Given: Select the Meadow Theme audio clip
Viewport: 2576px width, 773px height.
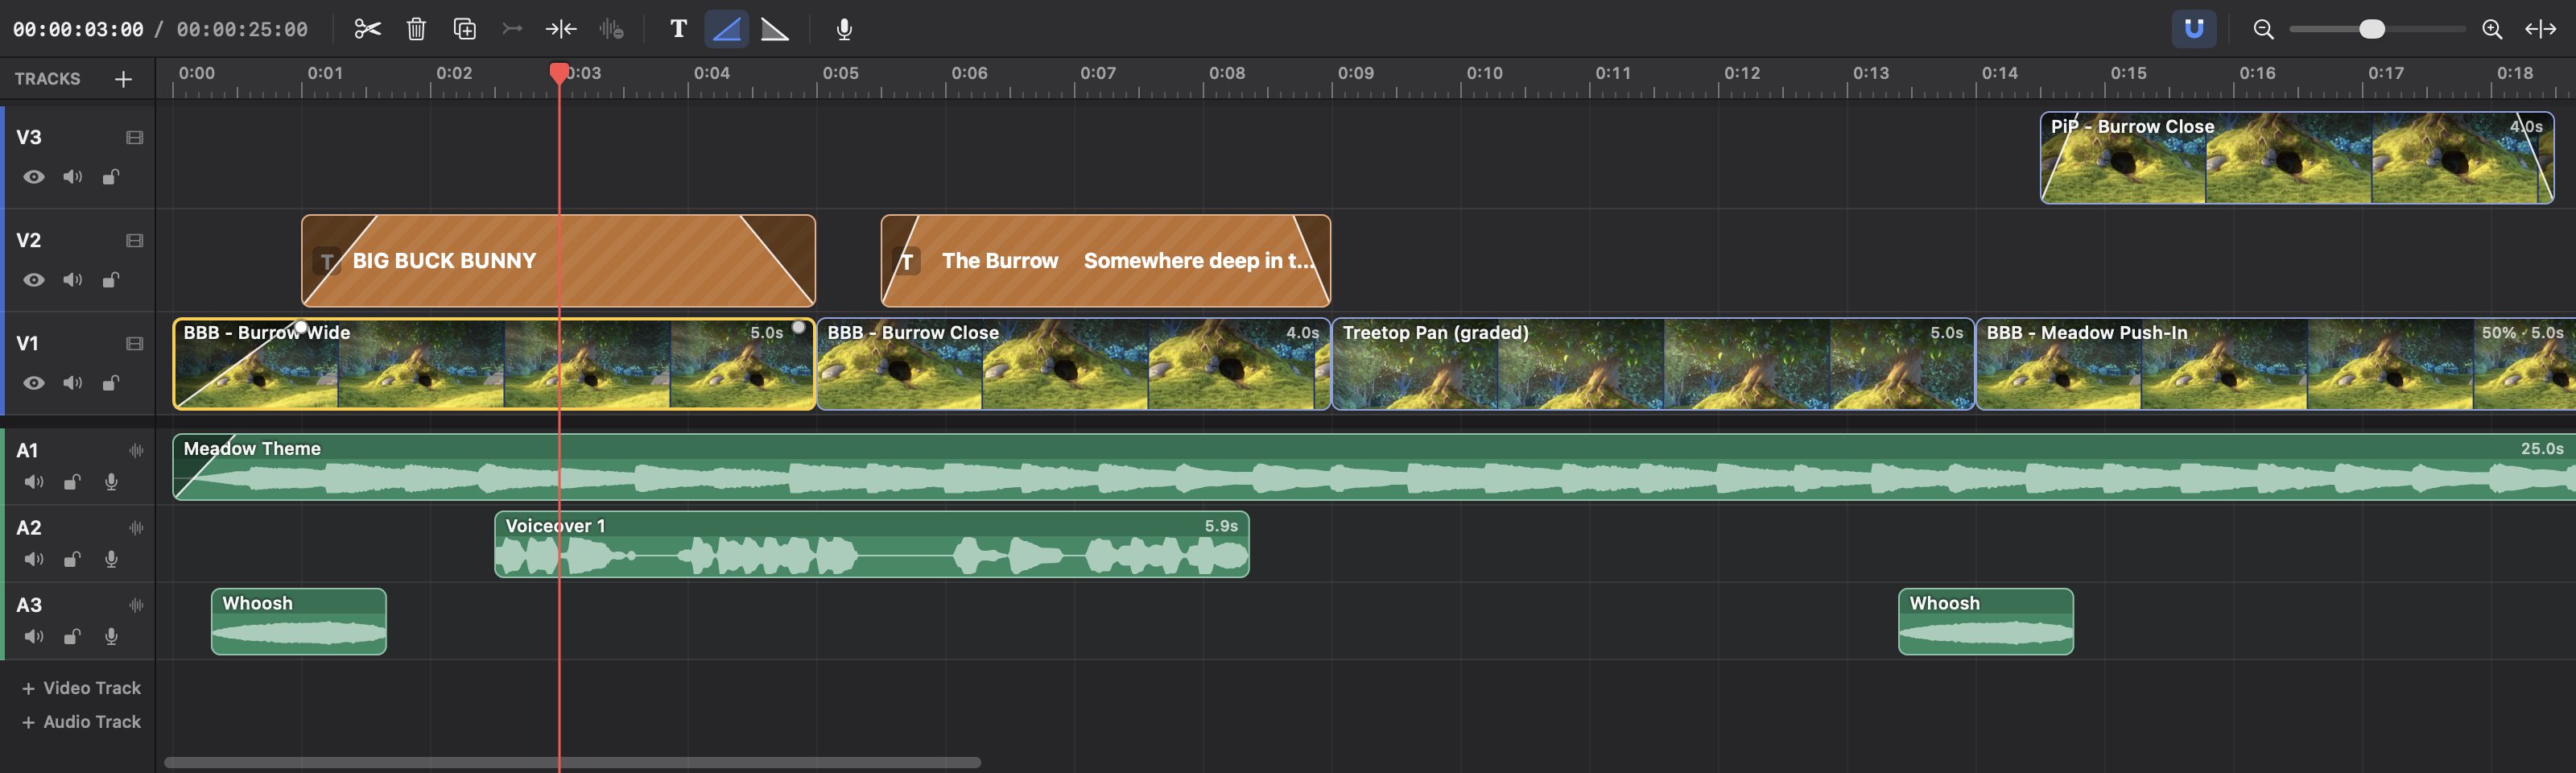Looking at the screenshot, I should coord(1374,467).
